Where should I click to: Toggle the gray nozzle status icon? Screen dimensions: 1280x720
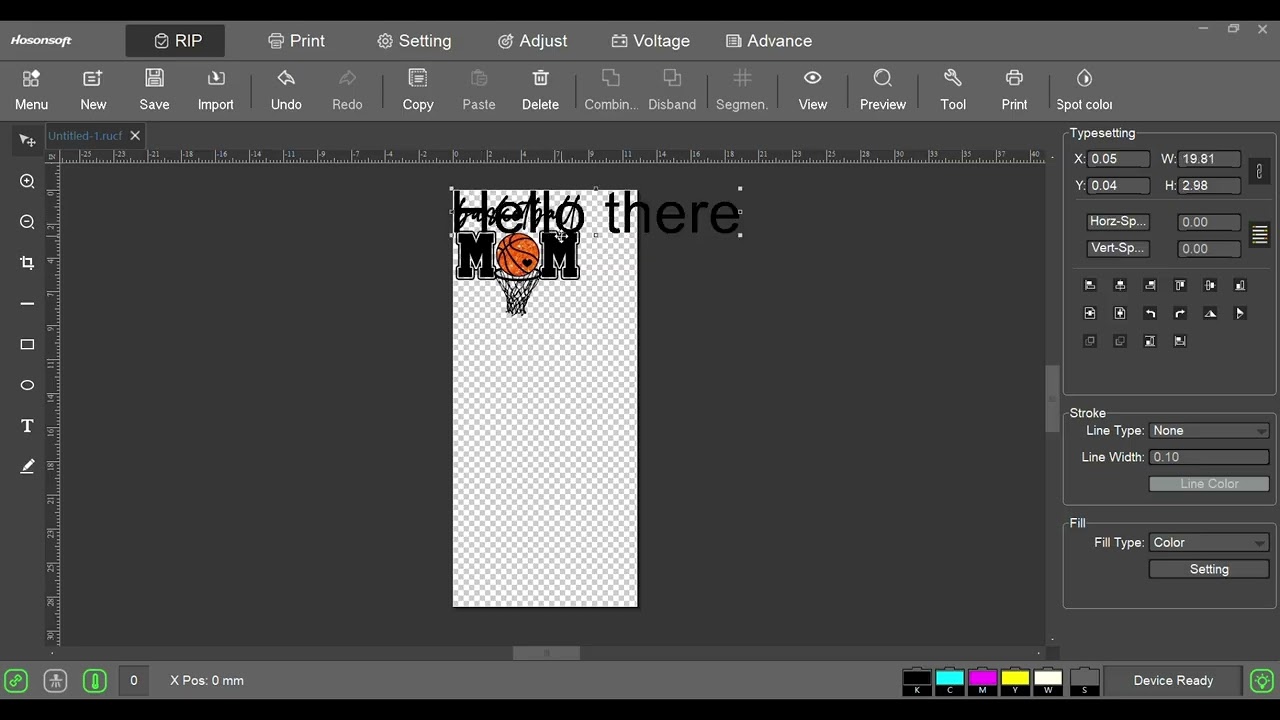point(55,681)
